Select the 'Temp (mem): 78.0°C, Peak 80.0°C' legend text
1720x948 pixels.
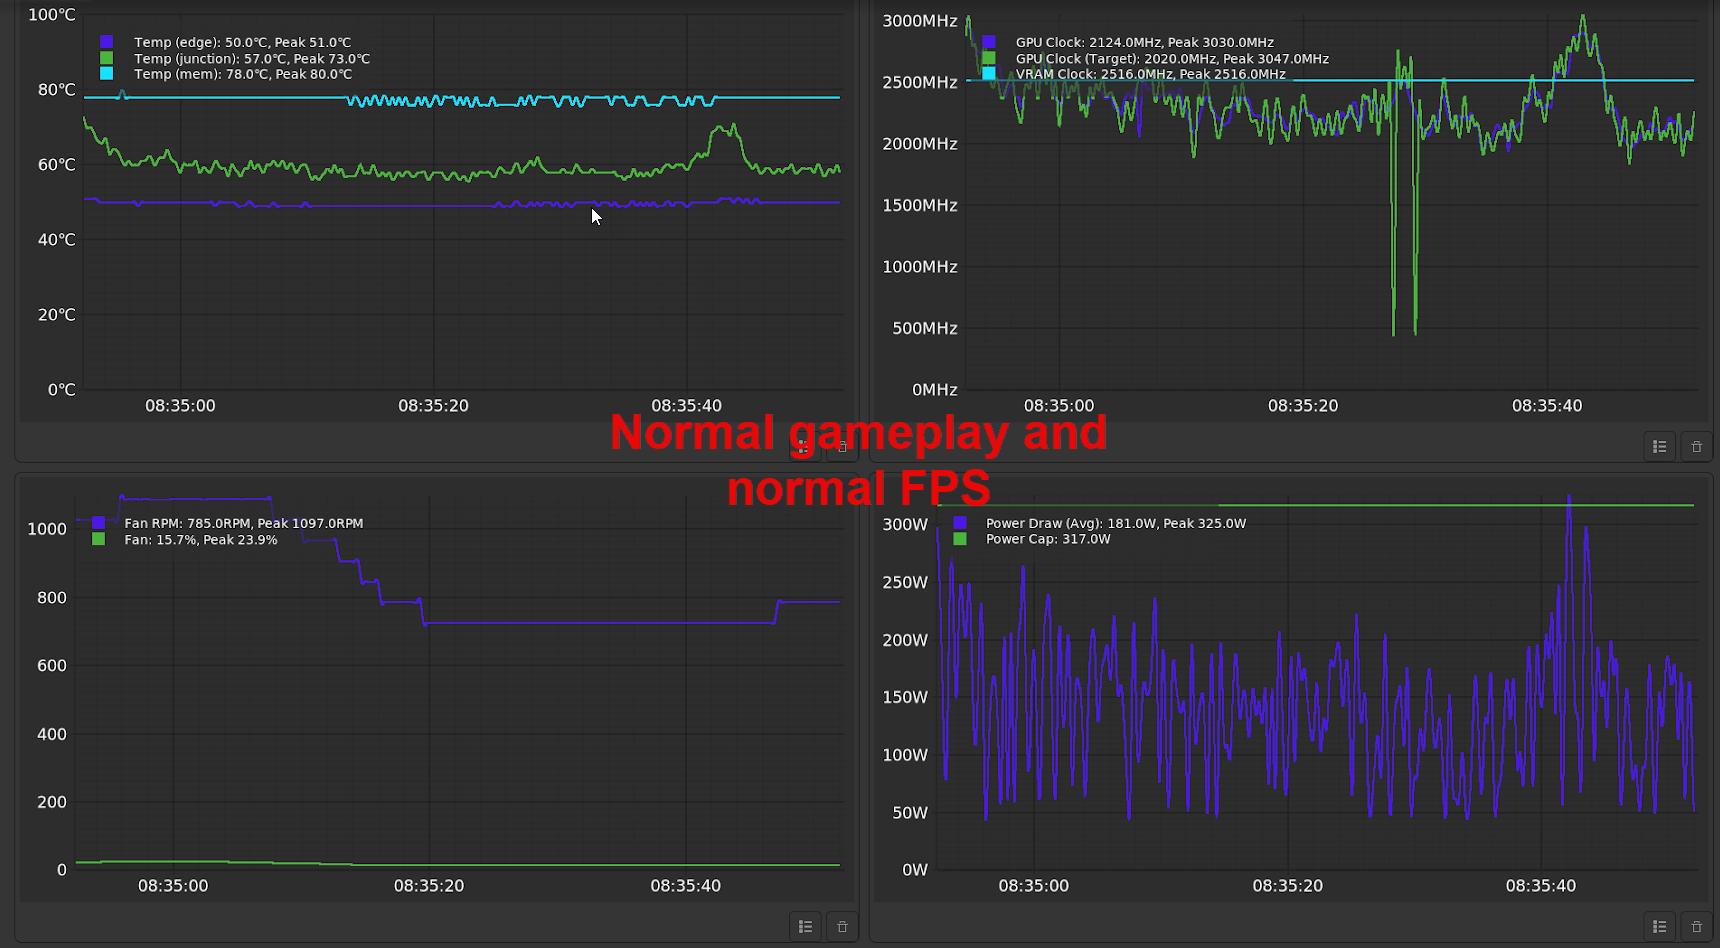tap(243, 74)
